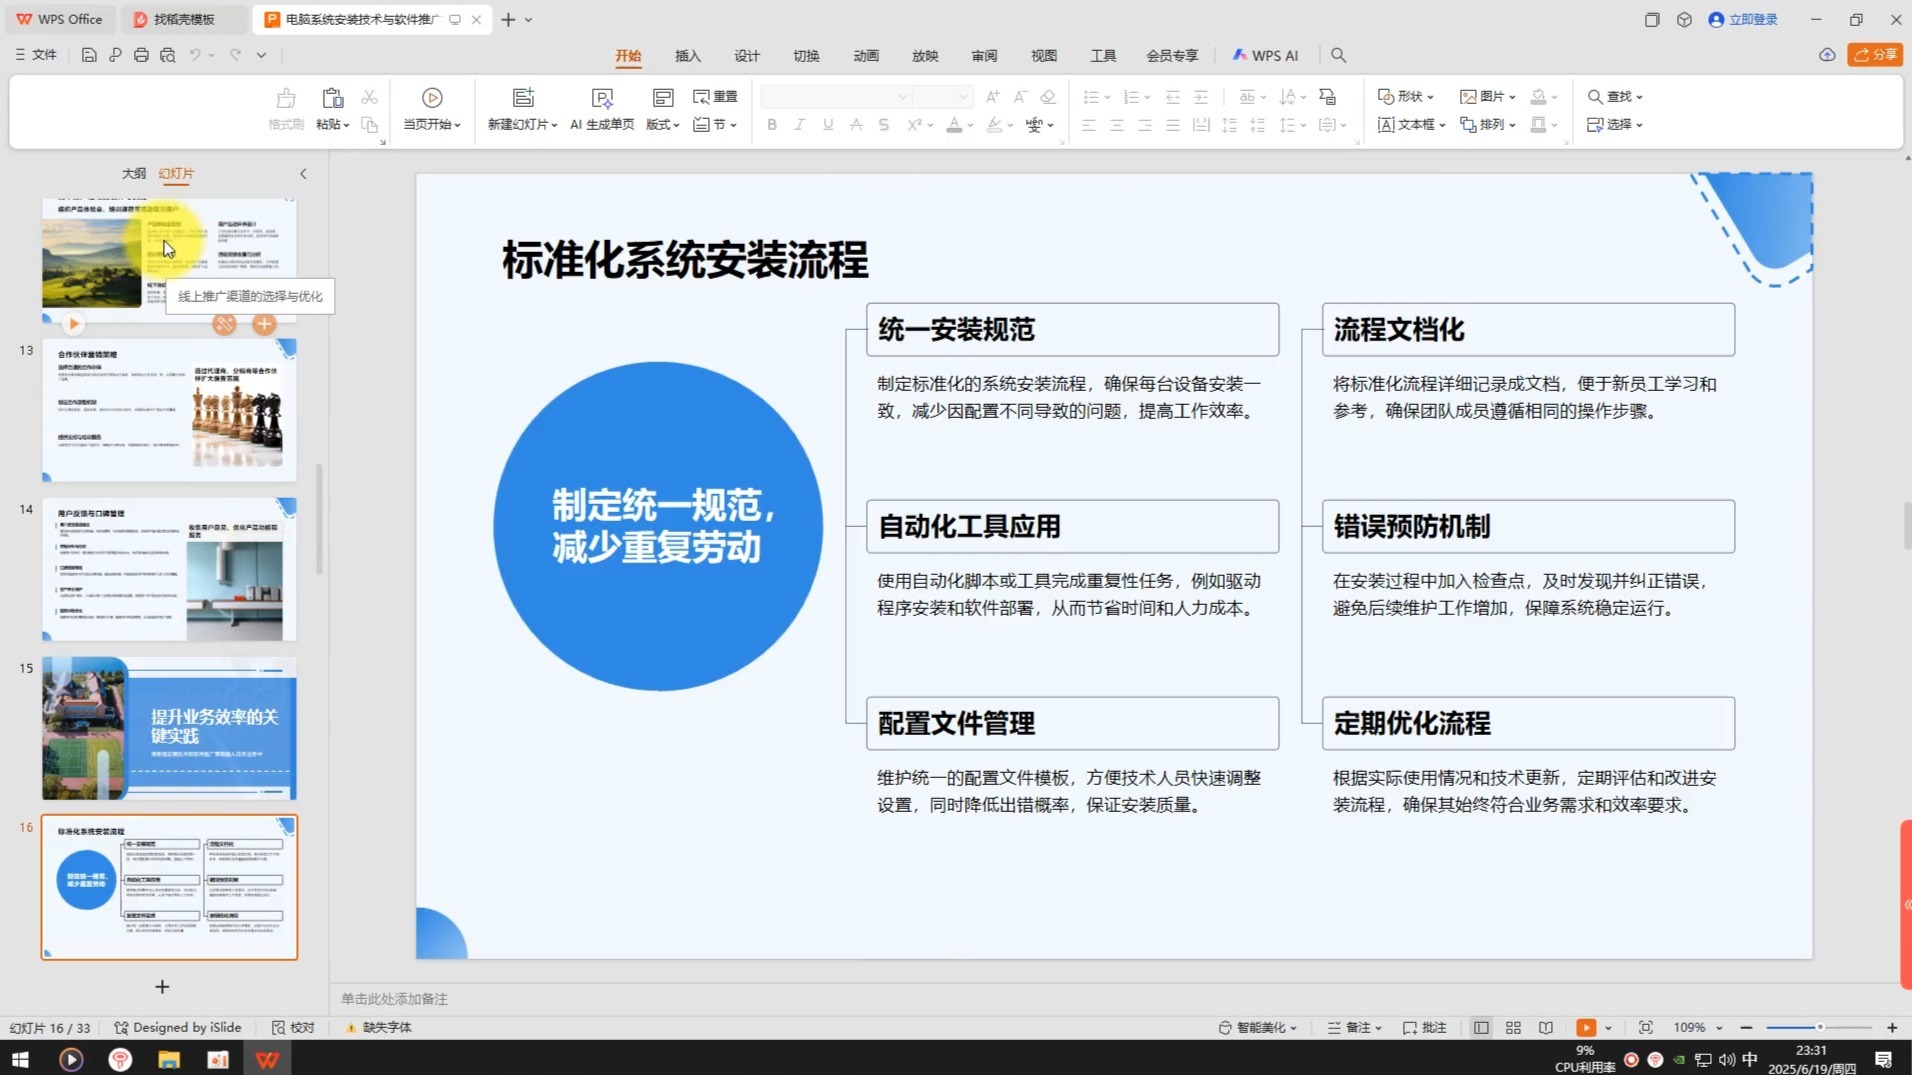Open the 文件 menu

(x=35, y=55)
